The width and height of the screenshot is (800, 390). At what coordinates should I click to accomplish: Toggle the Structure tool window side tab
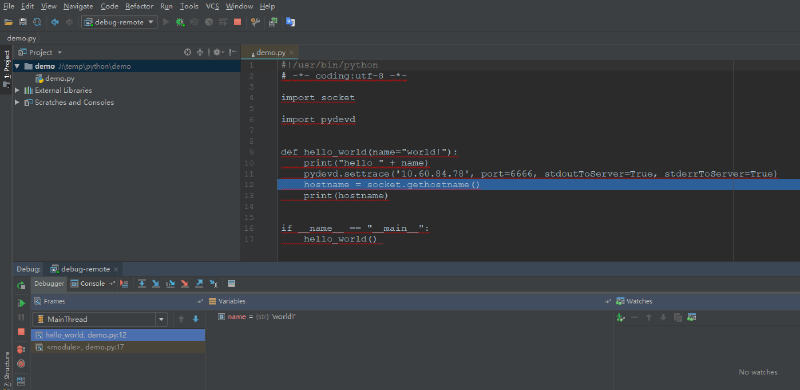6,370
